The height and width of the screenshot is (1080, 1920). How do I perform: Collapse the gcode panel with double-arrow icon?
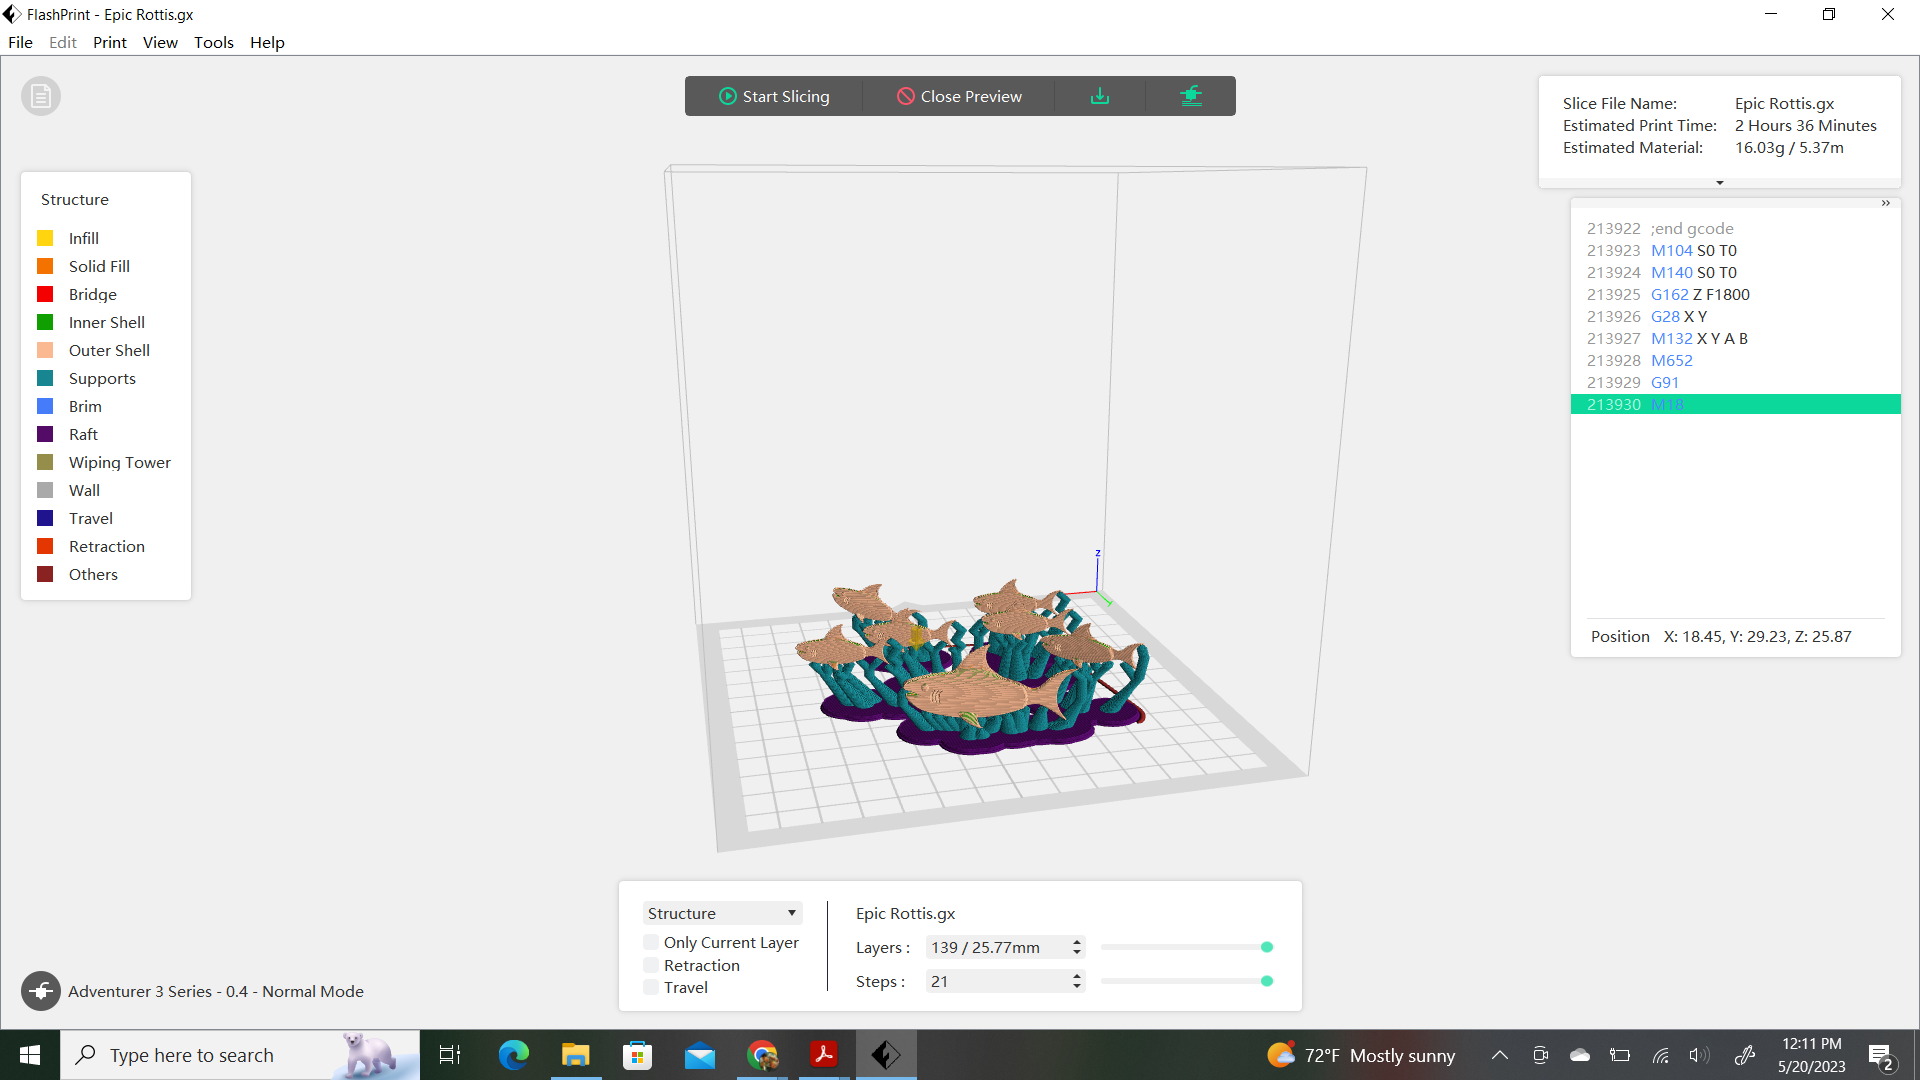point(1885,203)
